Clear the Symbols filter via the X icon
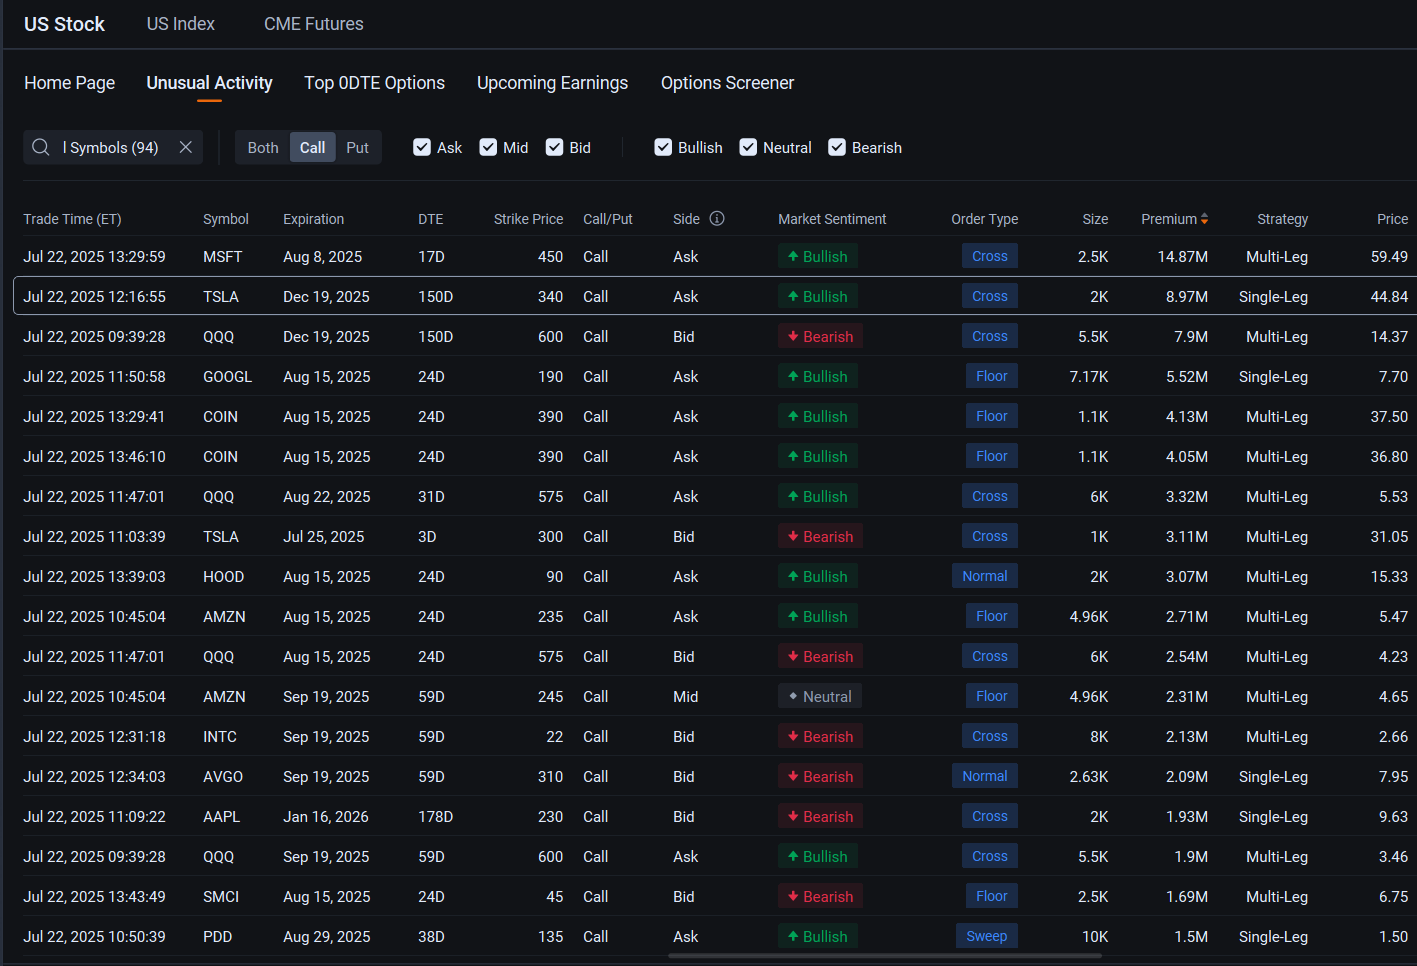Image resolution: width=1417 pixels, height=966 pixels. 185,147
